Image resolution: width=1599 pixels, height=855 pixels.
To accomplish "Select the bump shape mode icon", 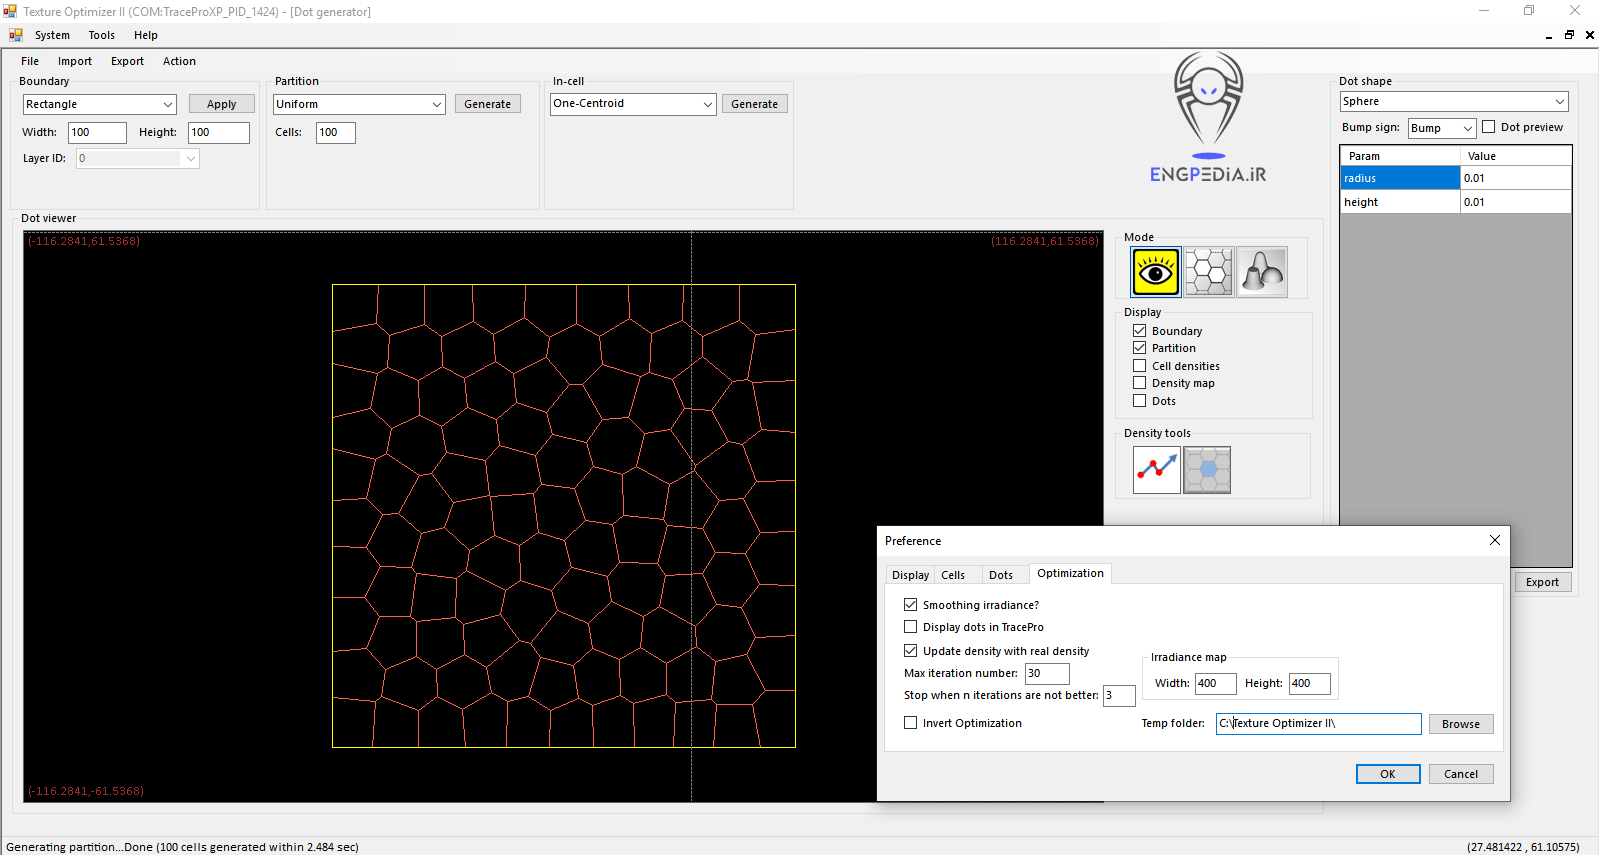I will point(1262,272).
